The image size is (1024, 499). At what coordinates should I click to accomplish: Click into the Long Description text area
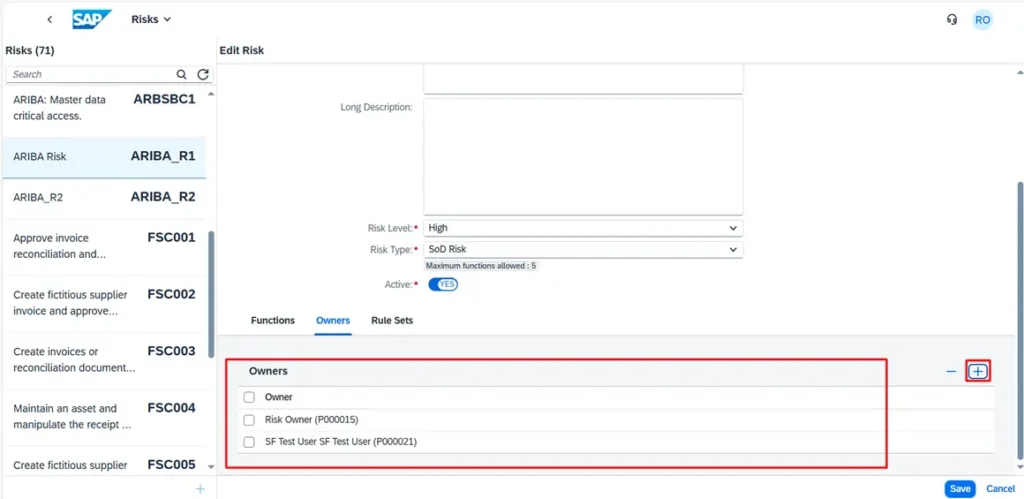pyautogui.click(x=583, y=156)
